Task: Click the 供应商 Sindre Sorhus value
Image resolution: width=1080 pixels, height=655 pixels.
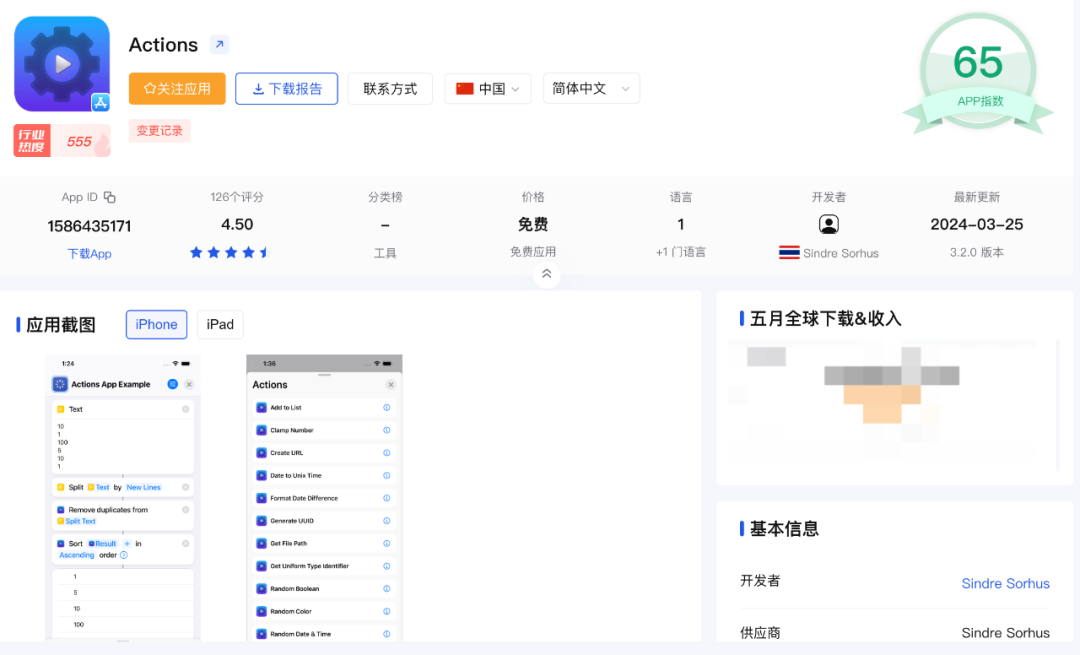Action: [x=1005, y=632]
